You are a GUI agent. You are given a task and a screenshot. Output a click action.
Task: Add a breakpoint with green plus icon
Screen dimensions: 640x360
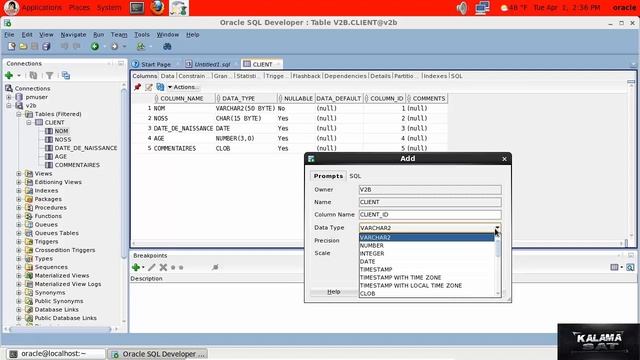coord(136,267)
